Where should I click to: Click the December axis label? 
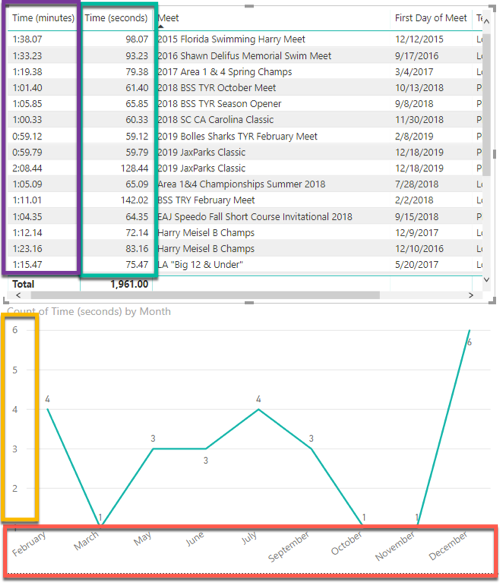coord(448,546)
